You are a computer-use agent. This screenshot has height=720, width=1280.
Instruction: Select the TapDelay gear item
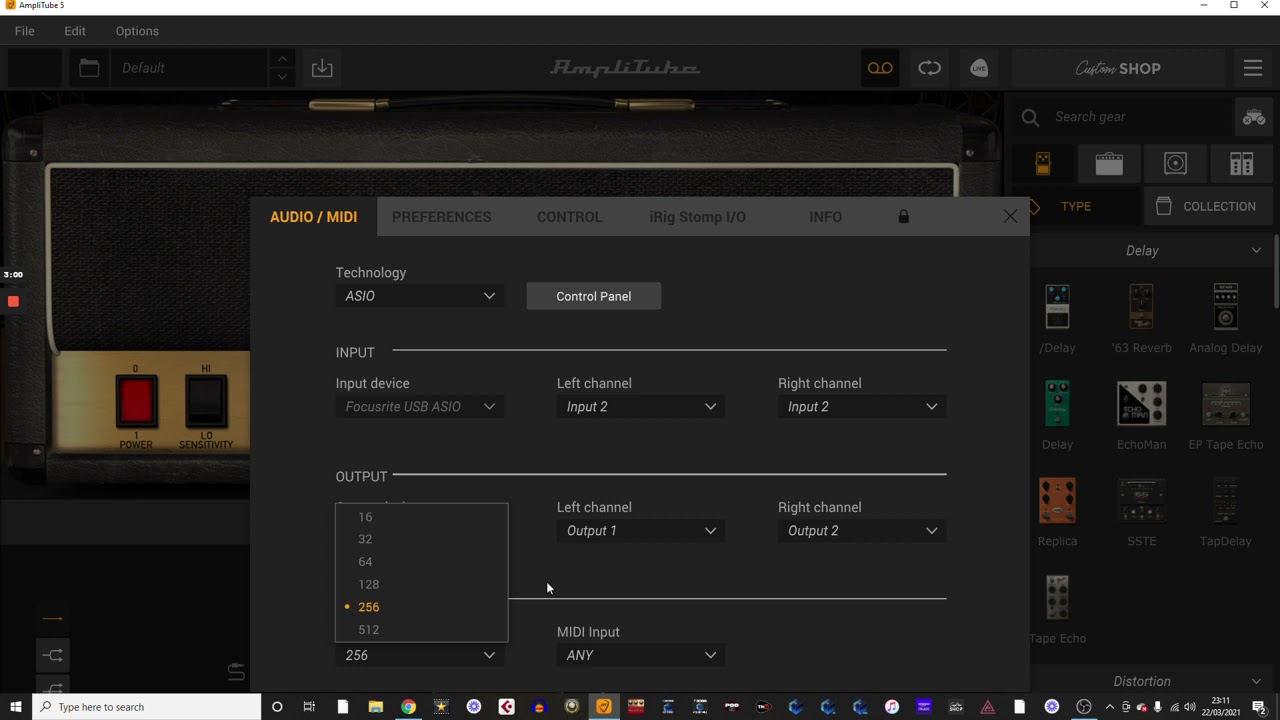[1226, 512]
